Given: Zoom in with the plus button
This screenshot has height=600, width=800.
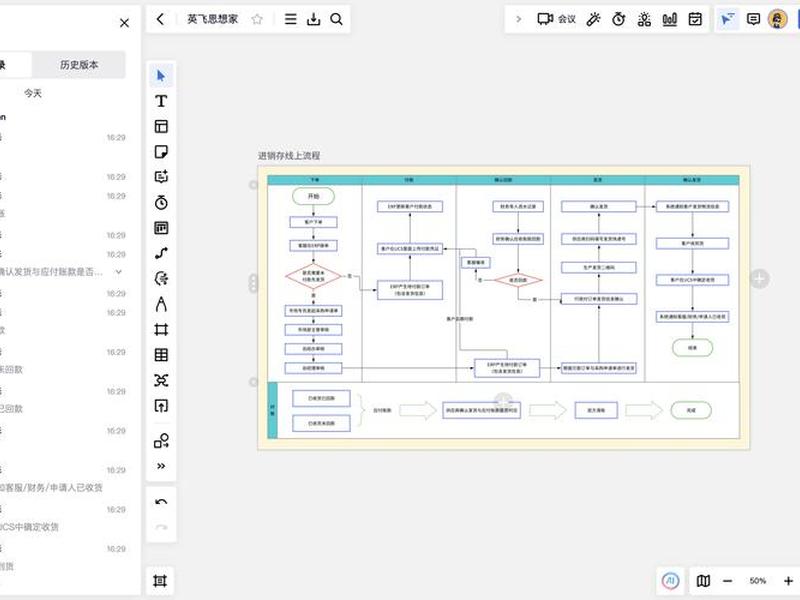Looking at the screenshot, I should (788, 581).
